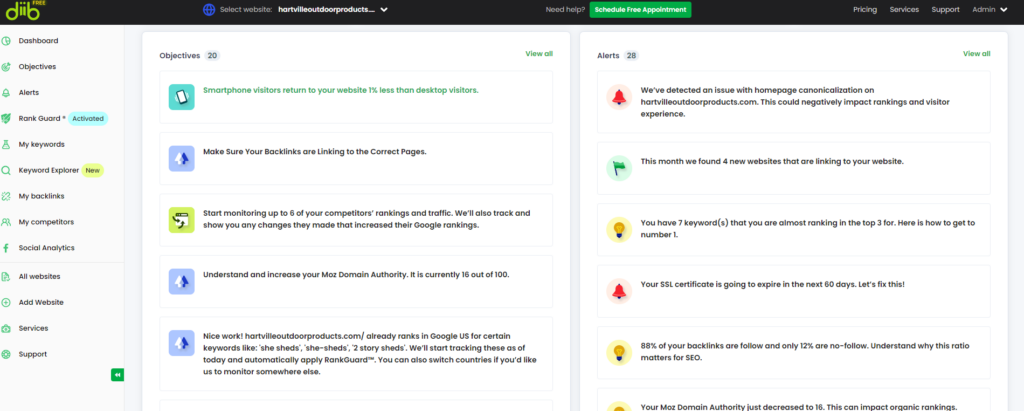Click the My competitors people icon

(6, 222)
